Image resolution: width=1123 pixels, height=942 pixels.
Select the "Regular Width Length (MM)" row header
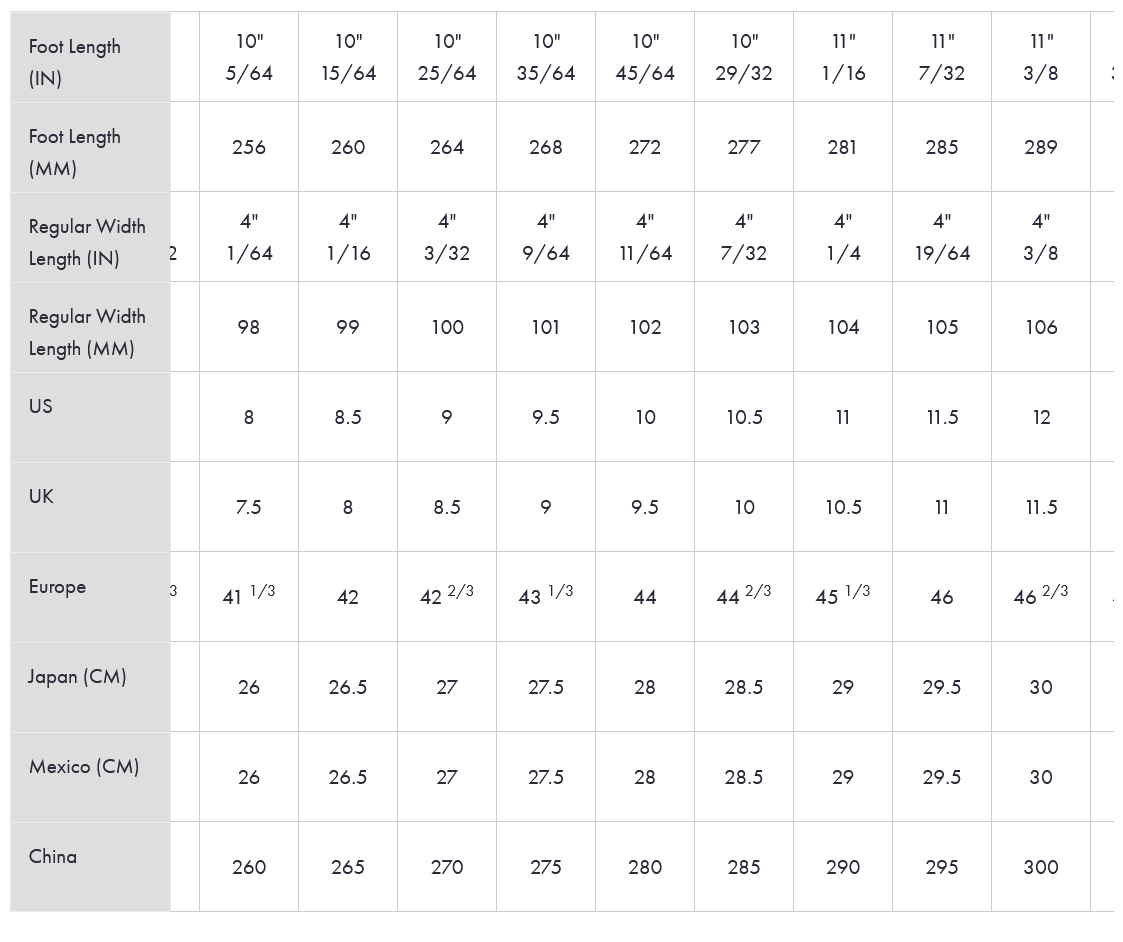pos(87,332)
